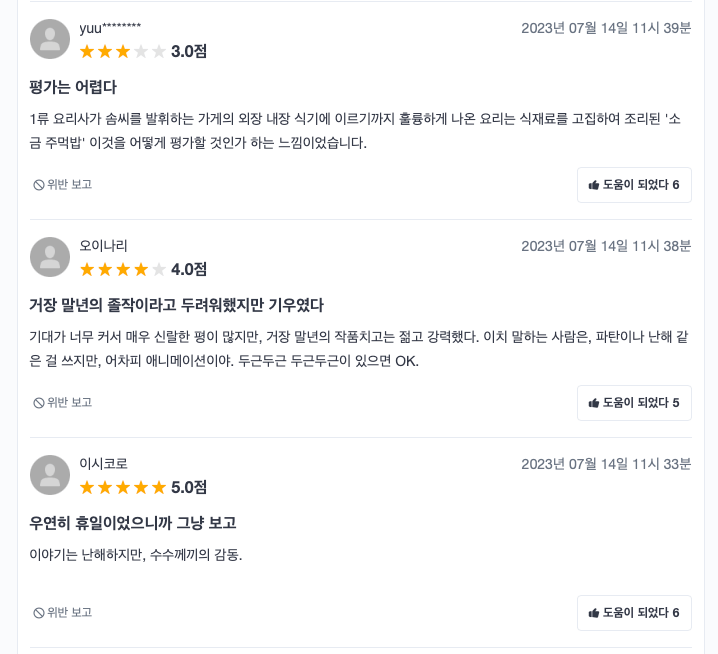Click reviewer name yuu********

coord(110,28)
